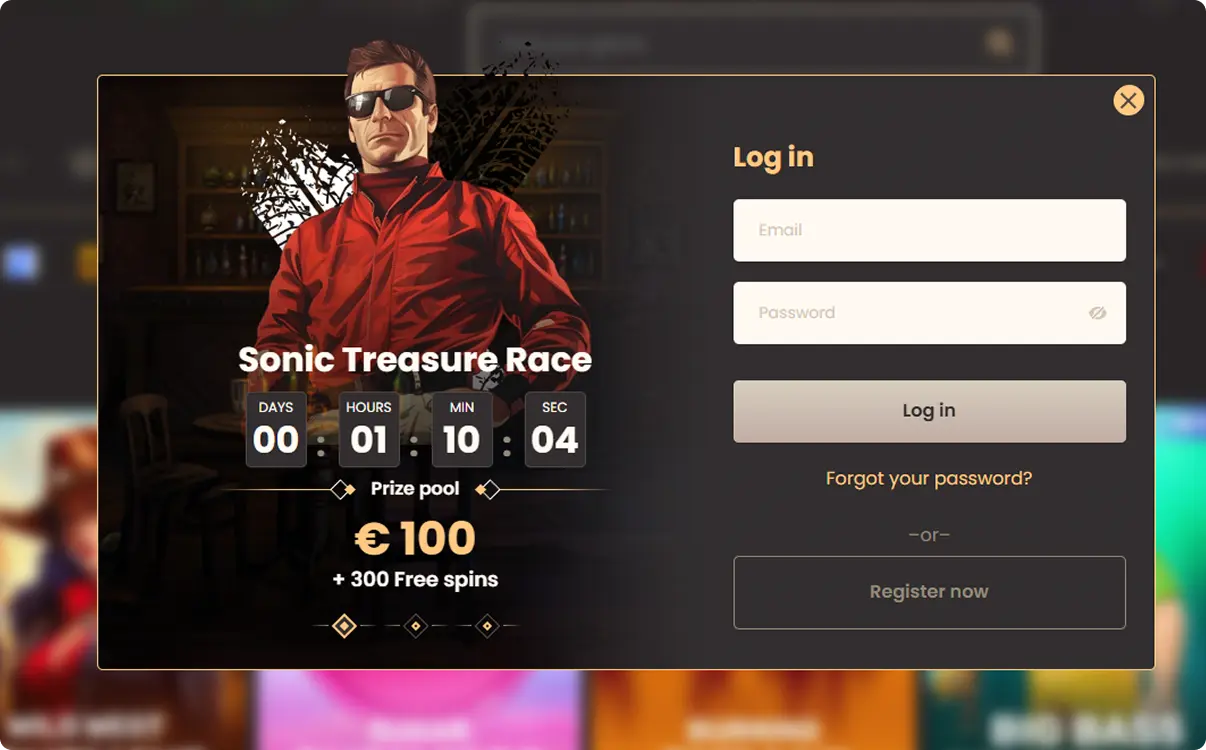Jump to the second promo carousel diamond
The width and height of the screenshot is (1206, 750).
click(x=416, y=626)
